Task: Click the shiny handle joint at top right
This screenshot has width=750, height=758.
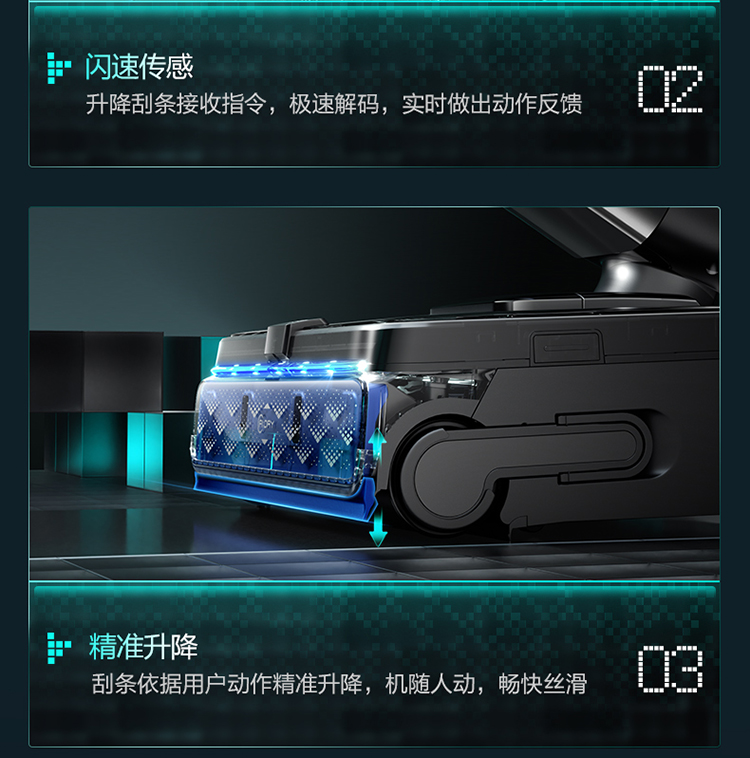Action: [624, 273]
